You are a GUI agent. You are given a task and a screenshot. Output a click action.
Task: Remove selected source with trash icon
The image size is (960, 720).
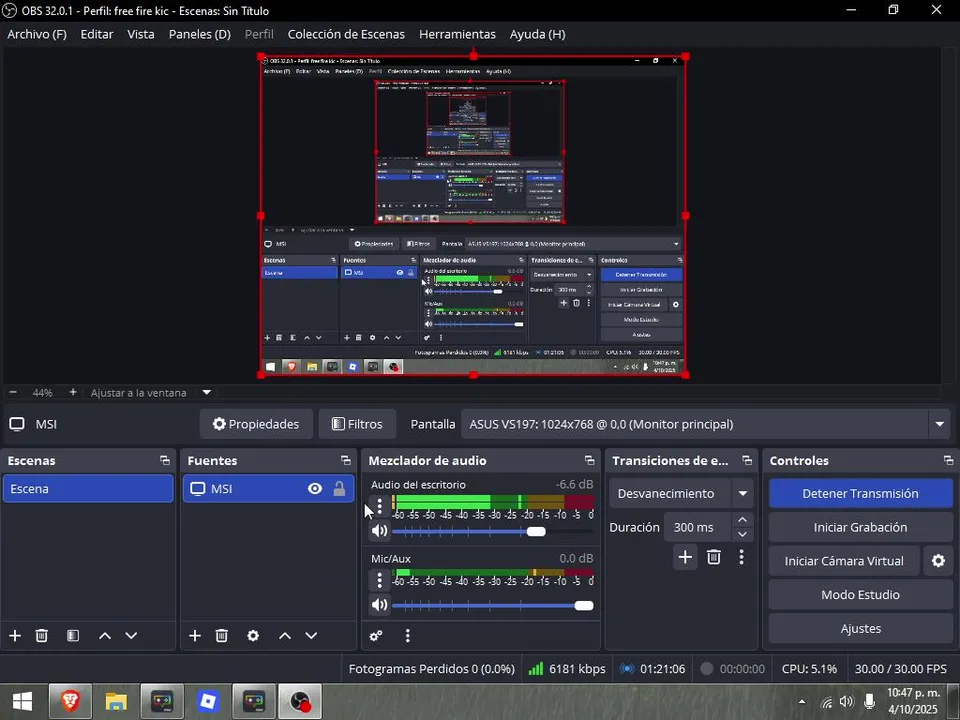pyautogui.click(x=222, y=636)
